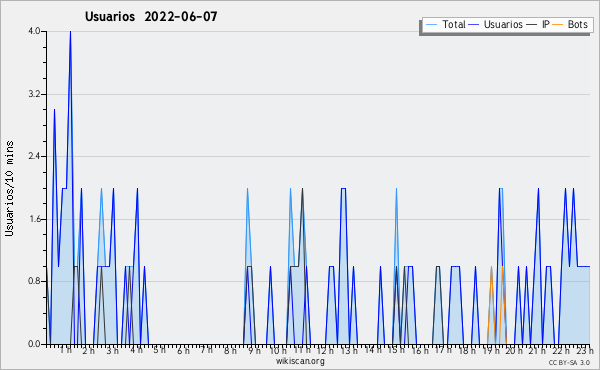Screen dimensions: 600x370
Task: Click the 'Total' legend entry
Action: click(446, 25)
